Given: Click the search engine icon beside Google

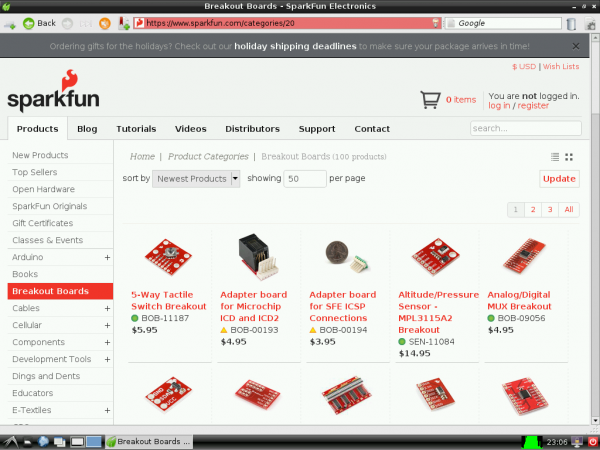Looking at the screenshot, I should click(452, 23).
